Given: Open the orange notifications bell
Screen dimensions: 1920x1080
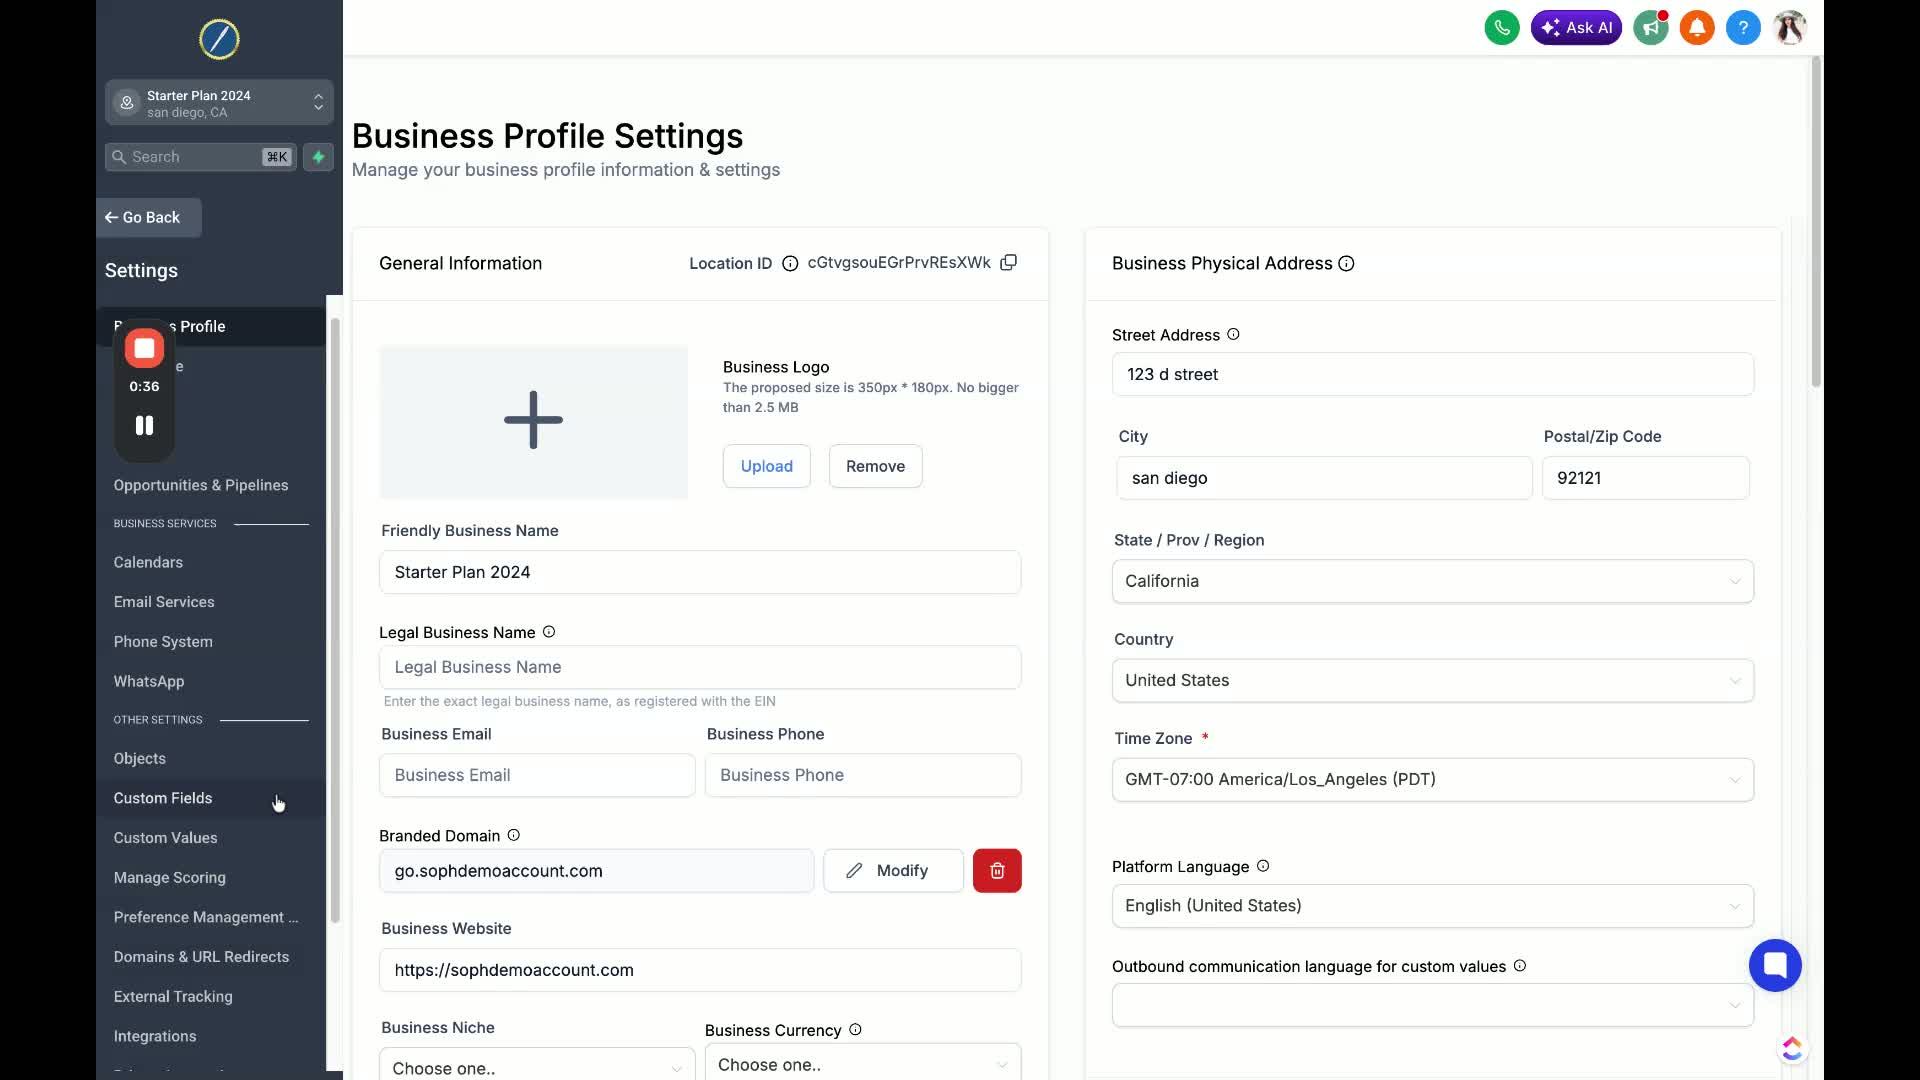Looking at the screenshot, I should pos(1697,28).
